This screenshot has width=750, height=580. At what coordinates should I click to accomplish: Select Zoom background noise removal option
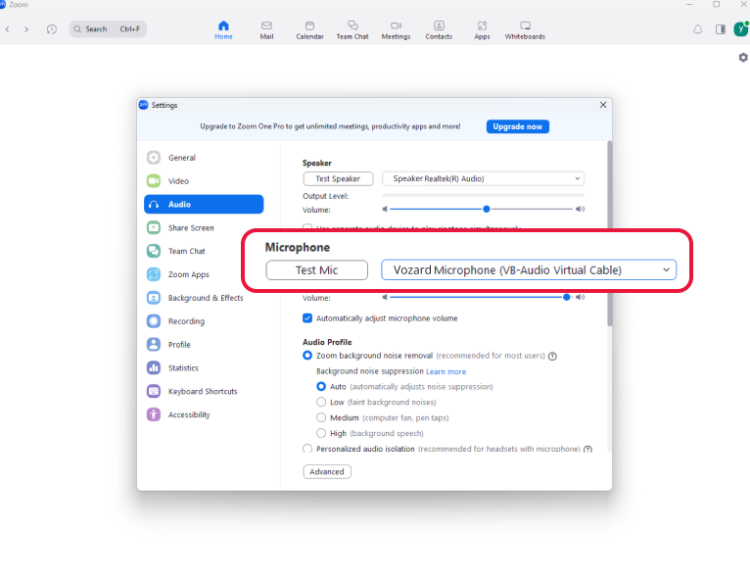click(307, 355)
